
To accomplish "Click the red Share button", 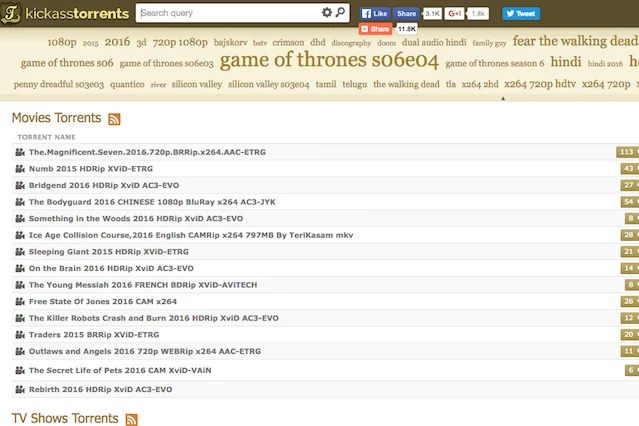I will click(x=375, y=29).
